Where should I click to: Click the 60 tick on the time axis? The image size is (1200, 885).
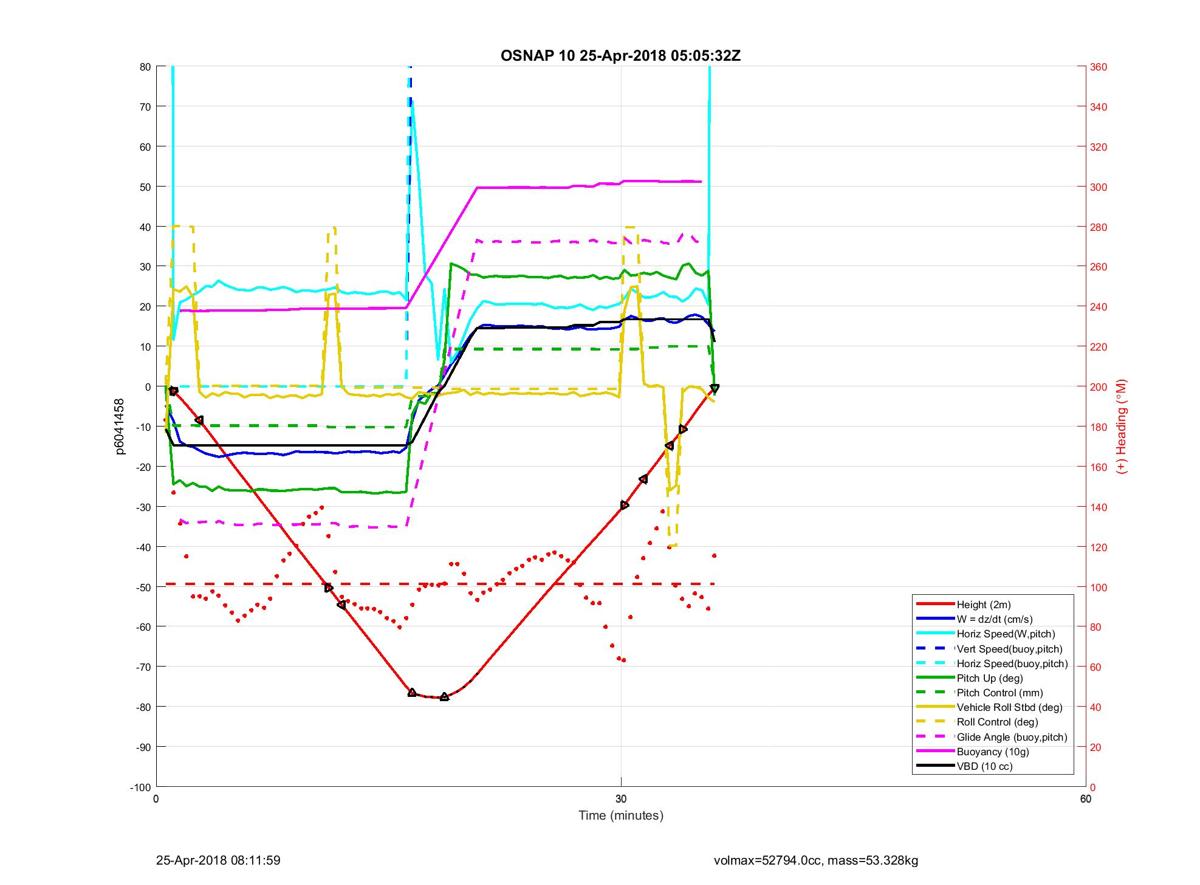[x=1086, y=799]
